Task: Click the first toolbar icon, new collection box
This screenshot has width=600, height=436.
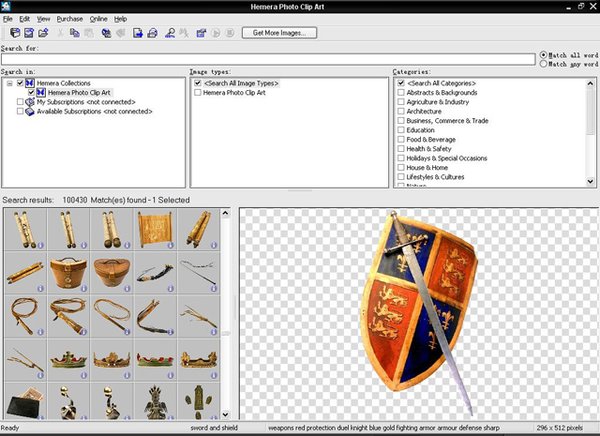Action: tap(15, 33)
